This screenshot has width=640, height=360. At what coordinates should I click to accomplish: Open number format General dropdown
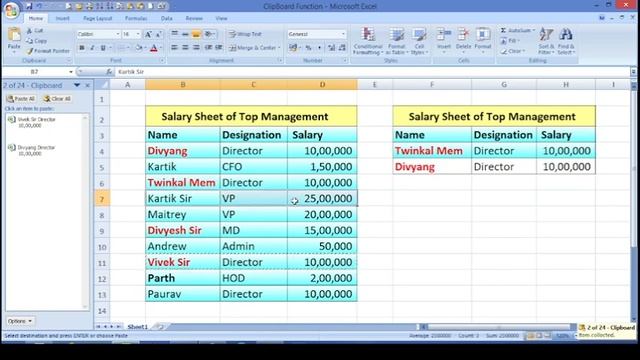click(343, 34)
